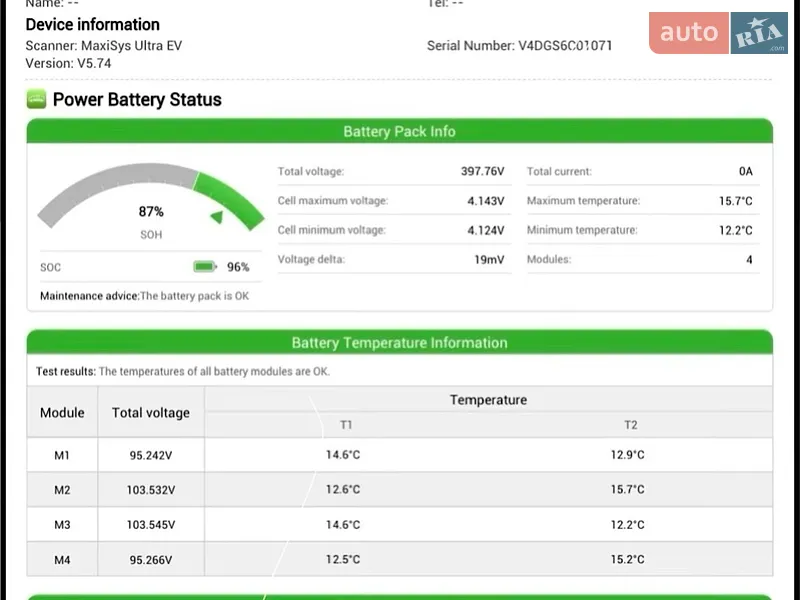Click the M3 T2 temperature 12.2°C cell
Screen dimensions: 800x600
point(628,524)
